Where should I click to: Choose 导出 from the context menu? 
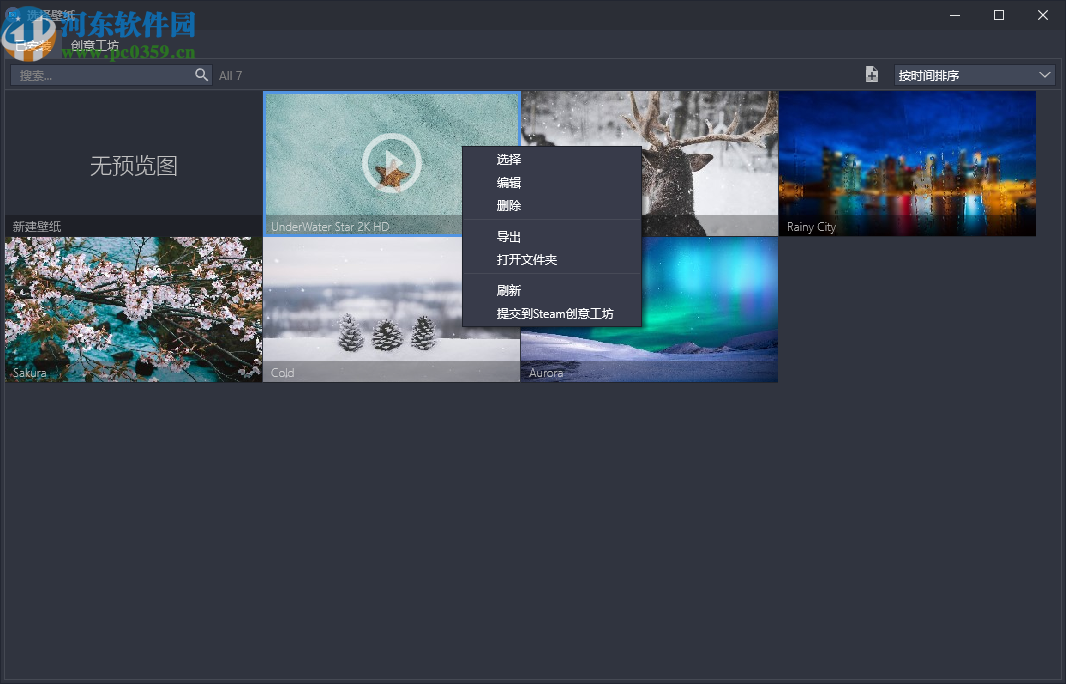[x=509, y=237]
